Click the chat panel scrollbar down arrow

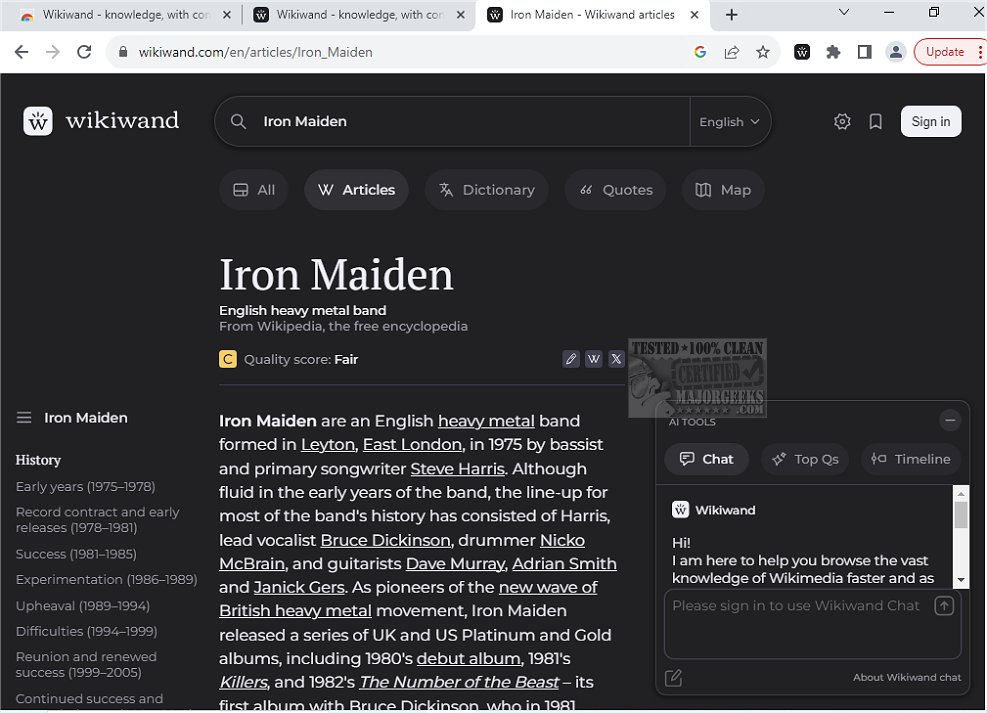coord(961,580)
